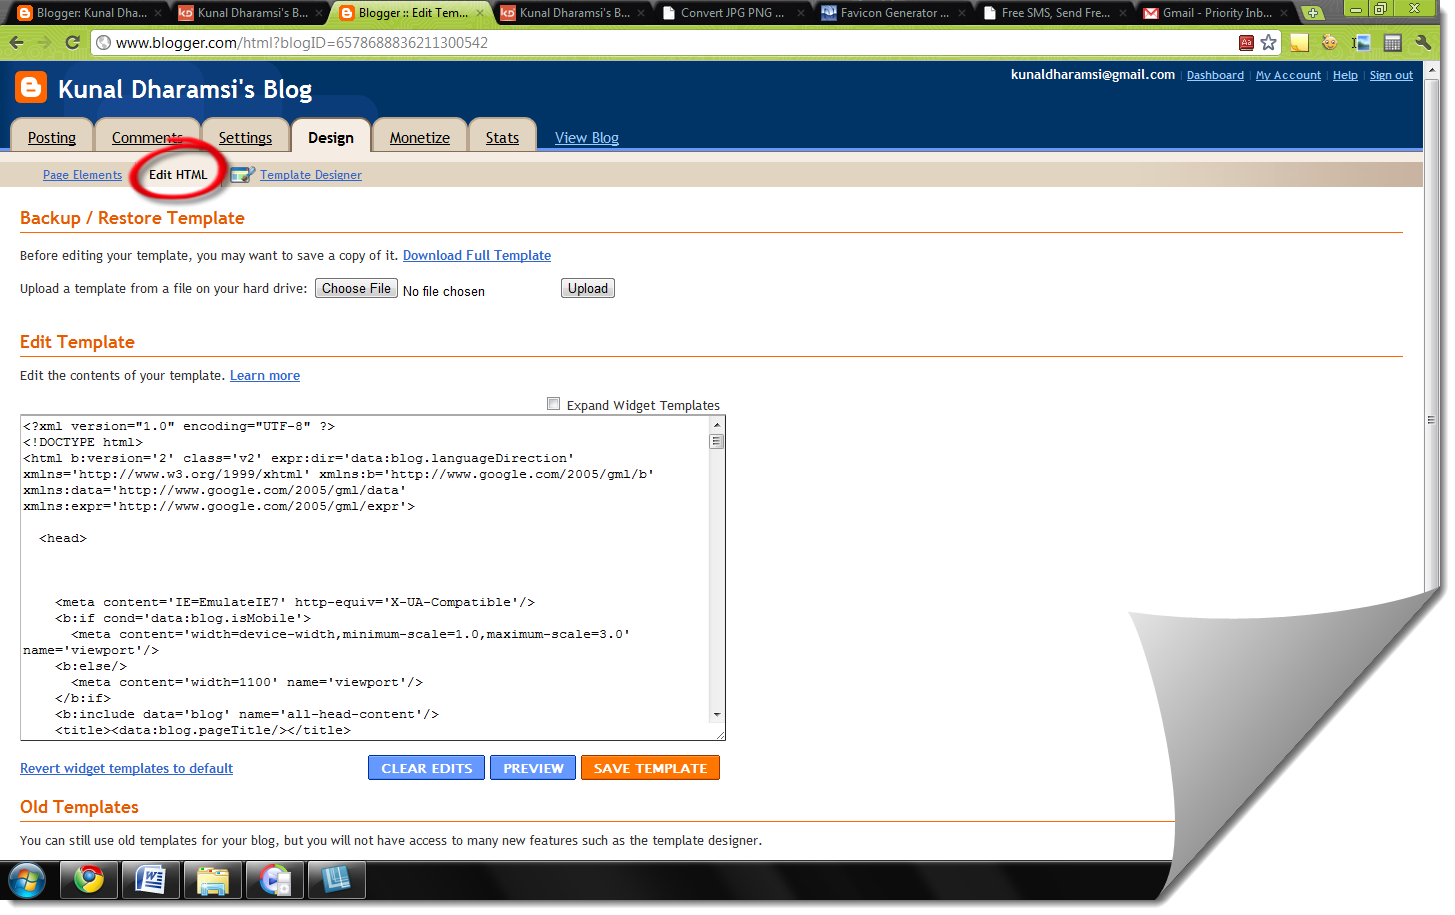Open the Comments tab
The image size is (1455, 915).
tap(147, 137)
